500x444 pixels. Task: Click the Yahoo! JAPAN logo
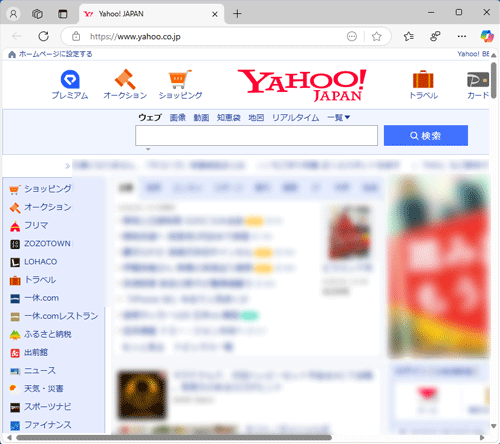302,85
